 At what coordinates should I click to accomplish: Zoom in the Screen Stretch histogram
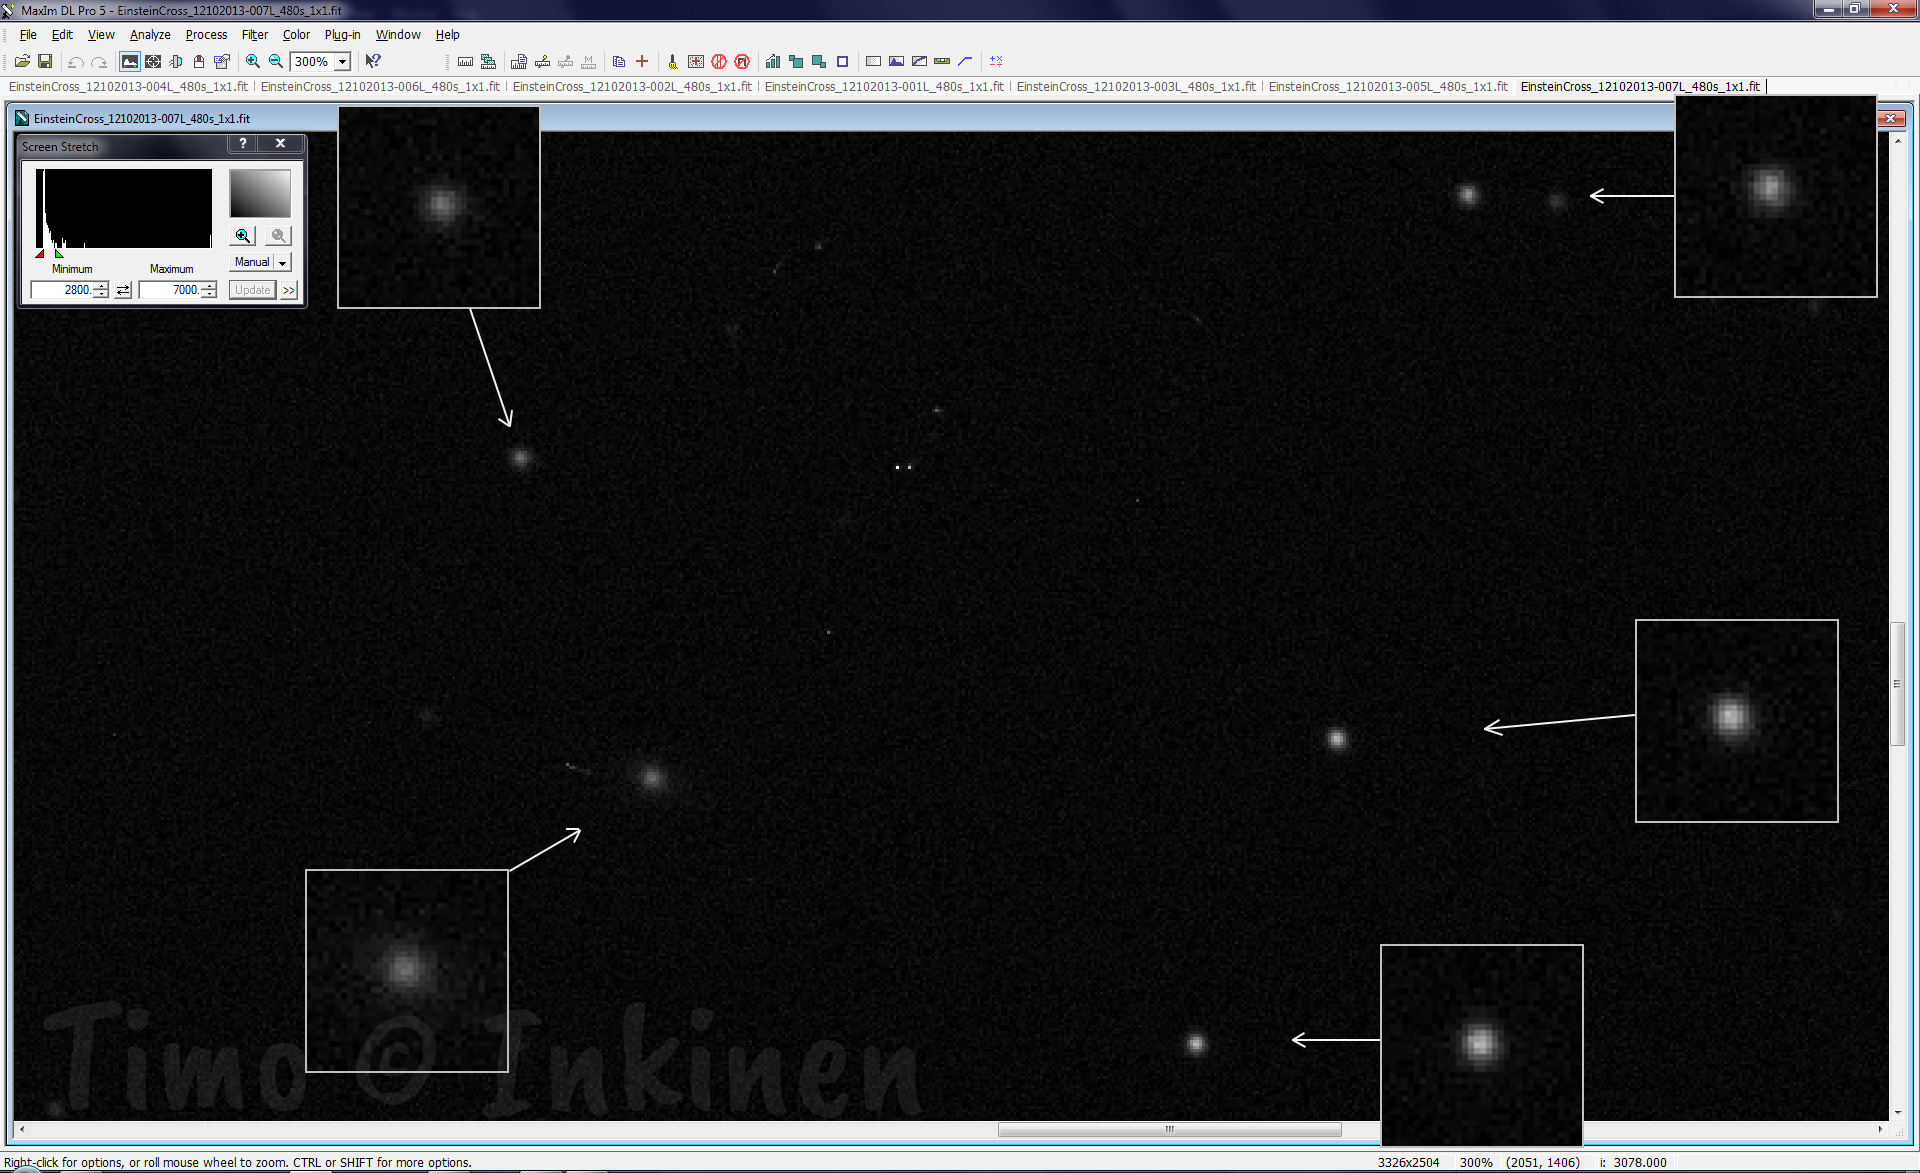pyautogui.click(x=243, y=236)
